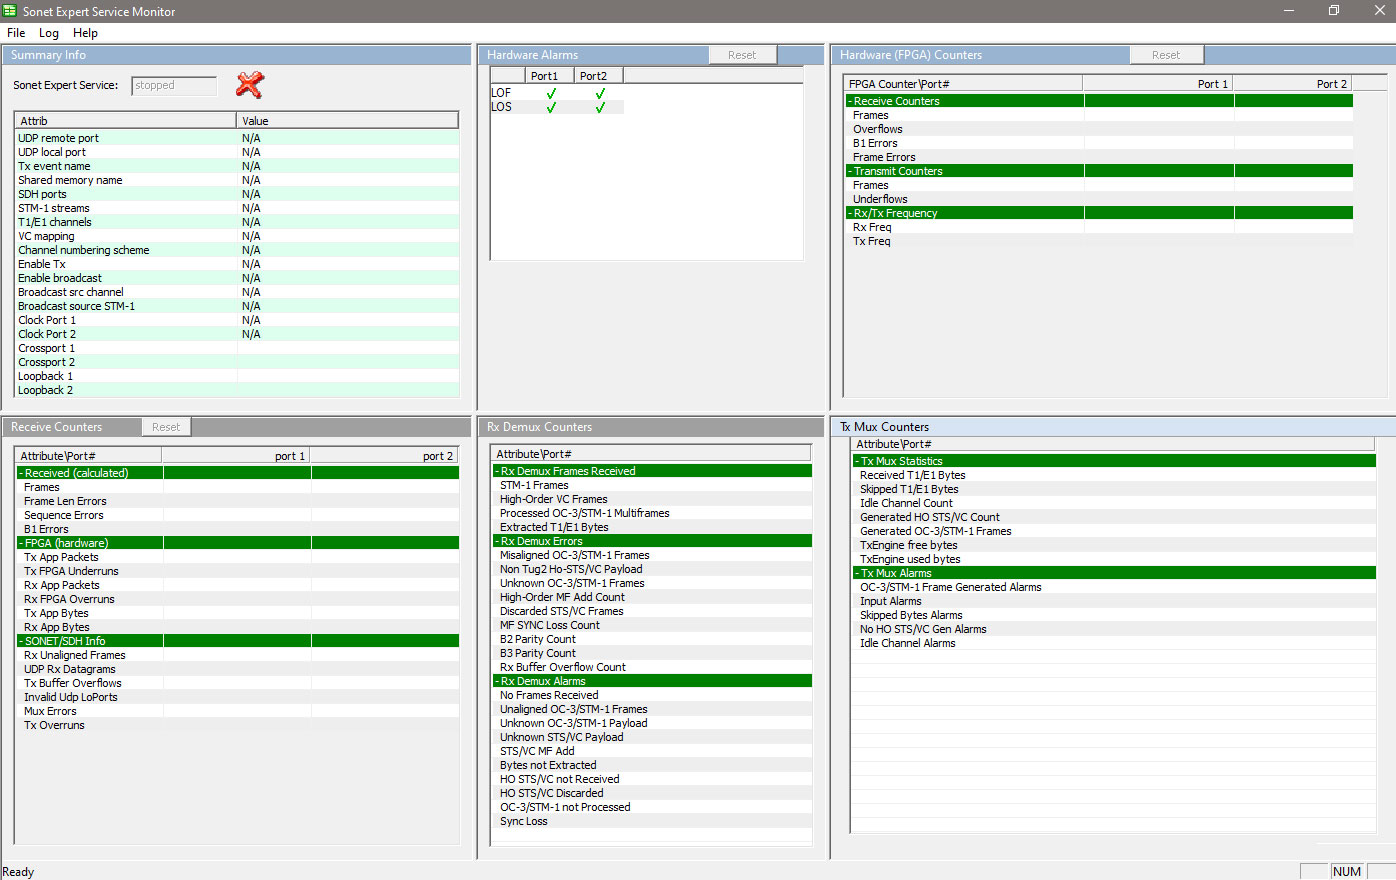Collapse the SONET/SDH Info group

click(x=21, y=641)
